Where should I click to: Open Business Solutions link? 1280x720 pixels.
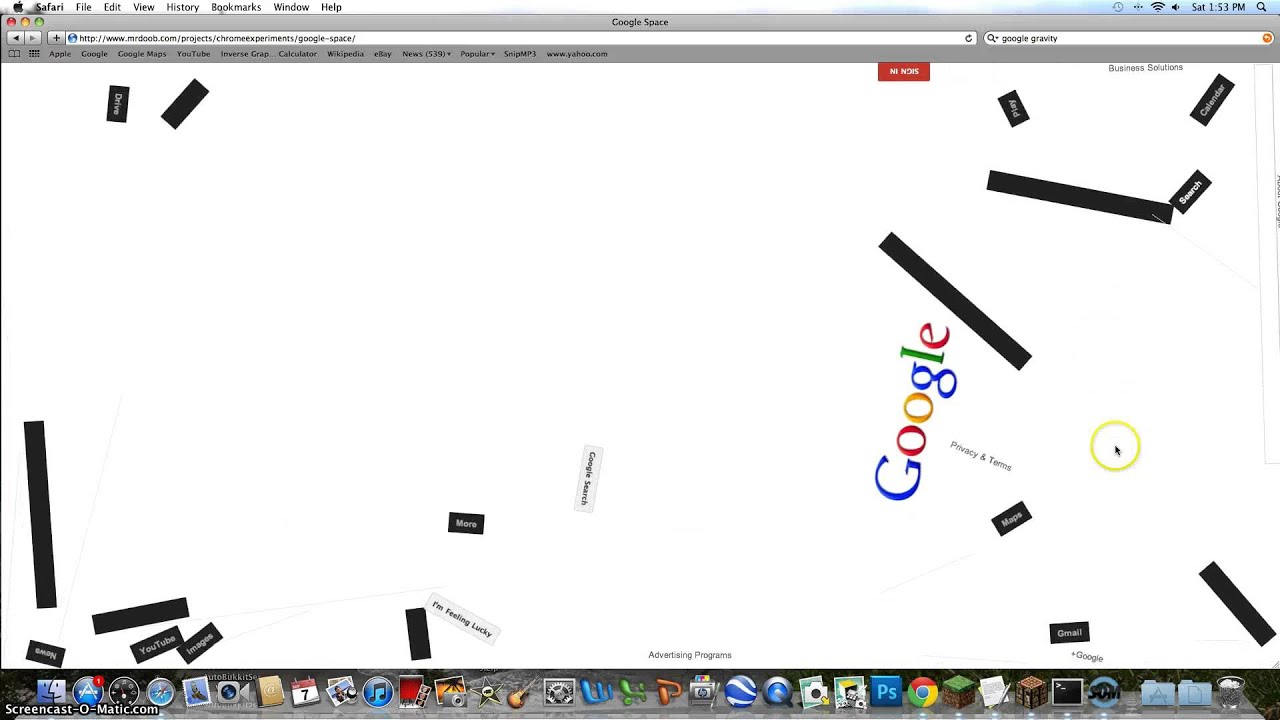pyautogui.click(x=1145, y=67)
